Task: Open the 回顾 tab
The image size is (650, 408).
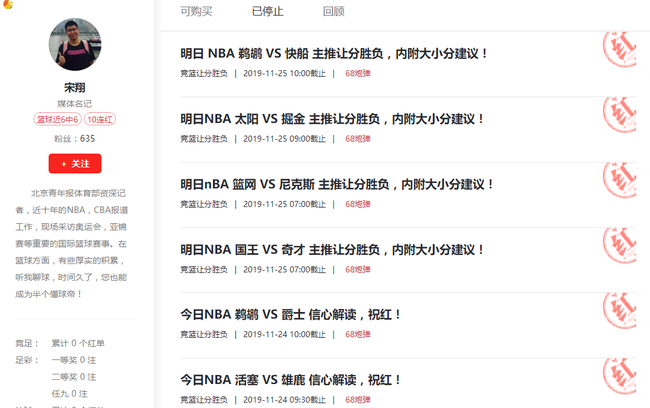Action: [334, 12]
